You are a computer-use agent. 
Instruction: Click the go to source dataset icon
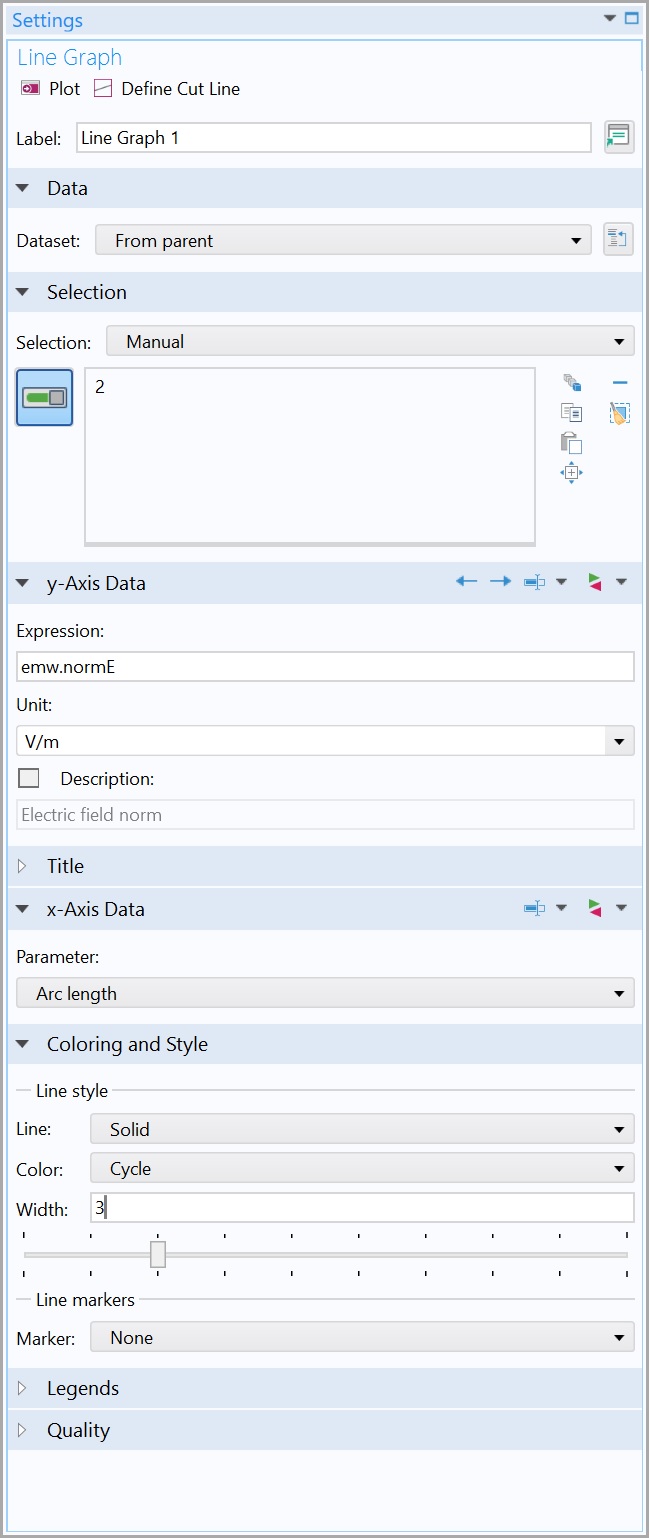(x=619, y=240)
